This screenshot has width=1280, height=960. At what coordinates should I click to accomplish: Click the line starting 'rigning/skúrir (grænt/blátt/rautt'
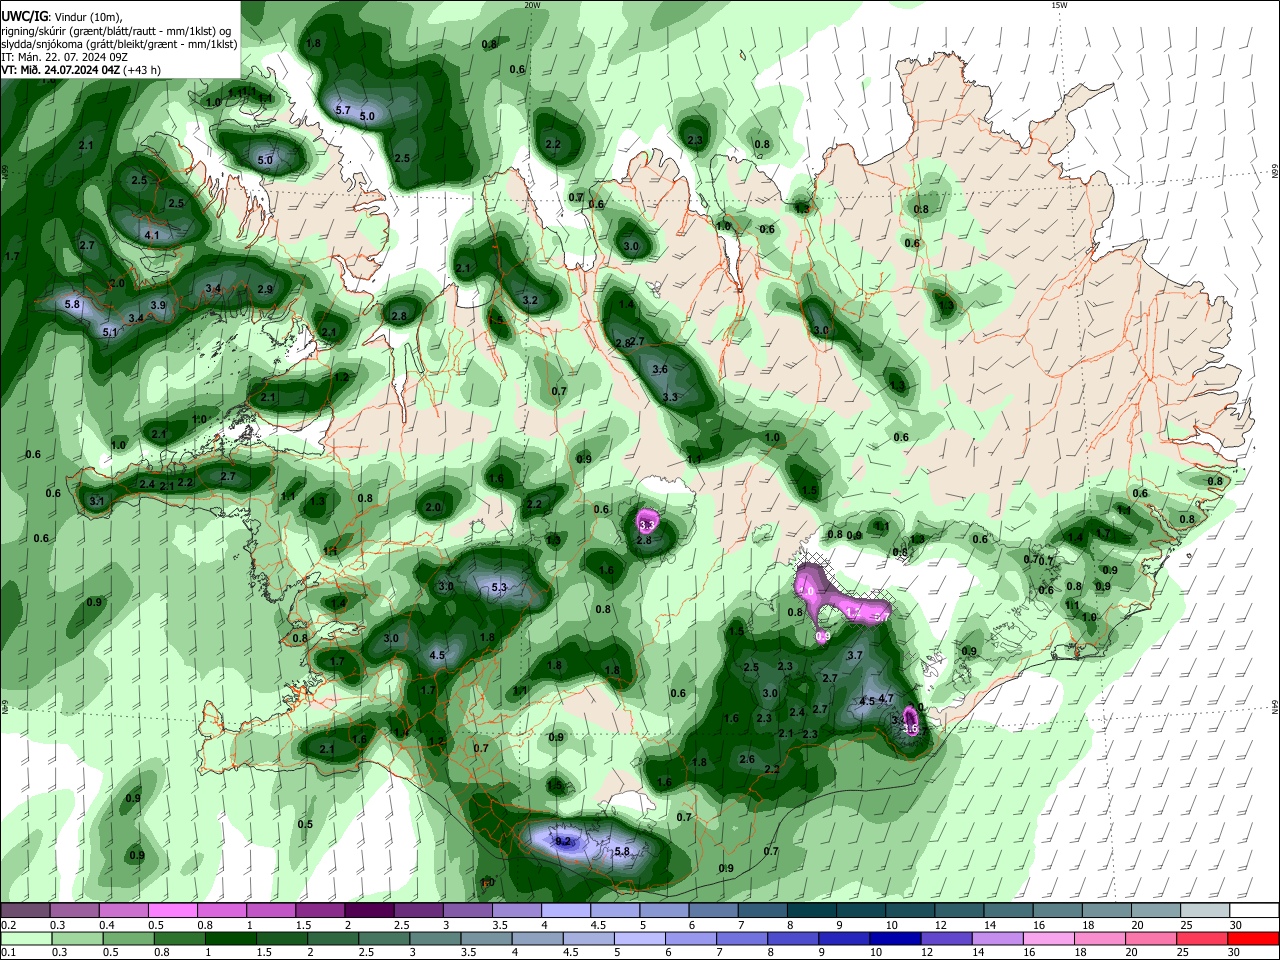[117, 31]
